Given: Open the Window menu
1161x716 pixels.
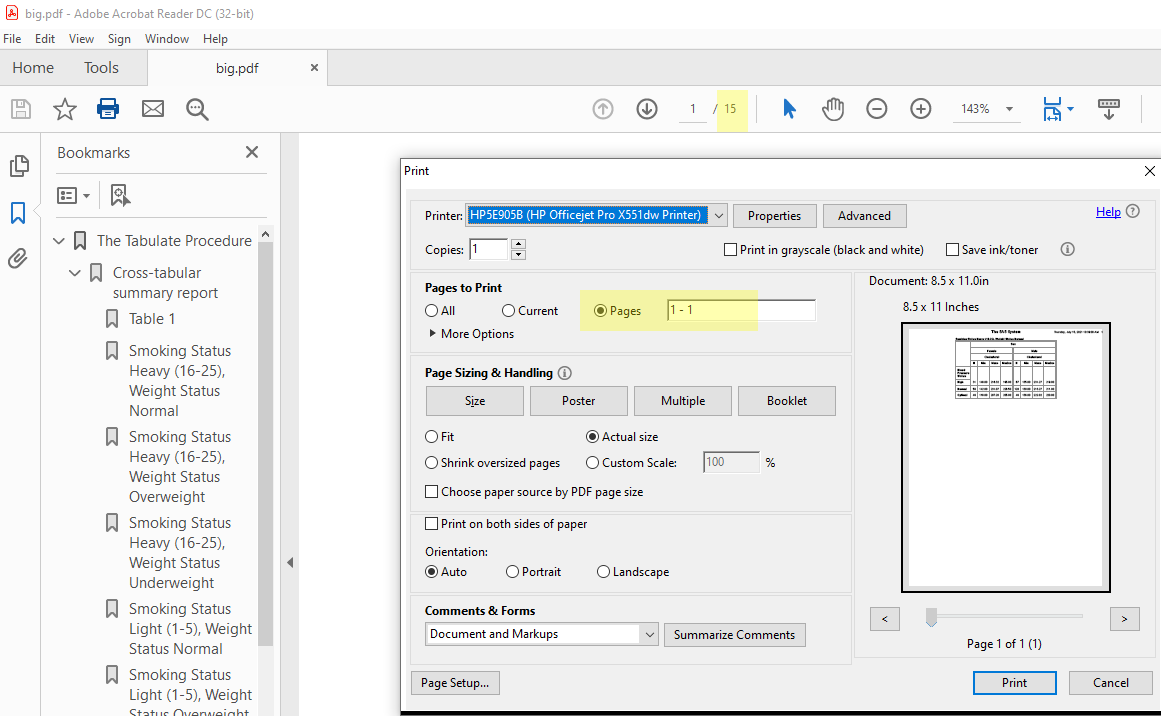Looking at the screenshot, I should click(166, 38).
